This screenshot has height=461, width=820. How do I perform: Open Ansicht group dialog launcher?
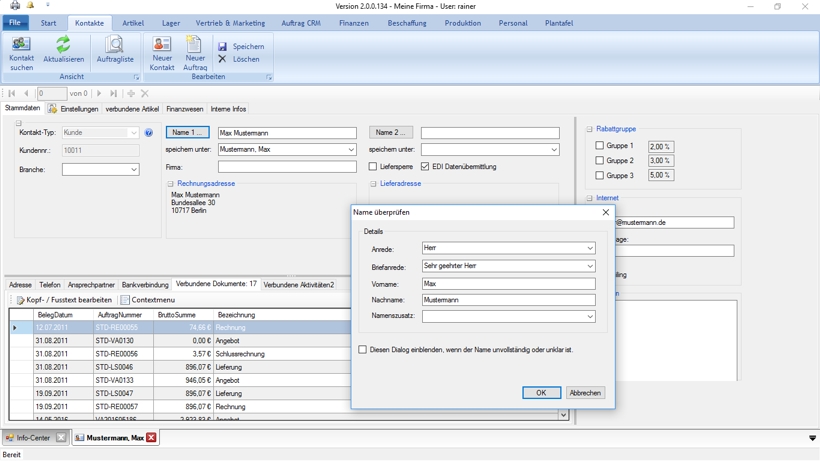pos(136,77)
